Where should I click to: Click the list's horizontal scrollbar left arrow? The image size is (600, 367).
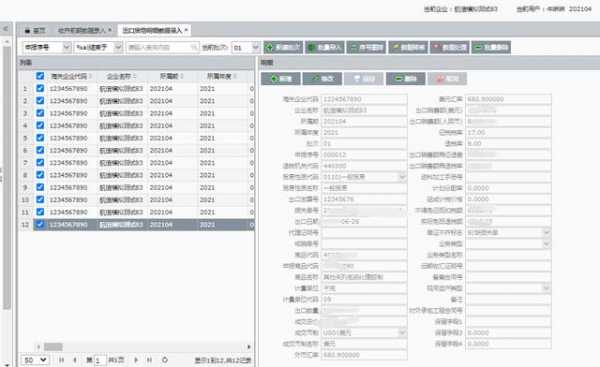coord(38,347)
